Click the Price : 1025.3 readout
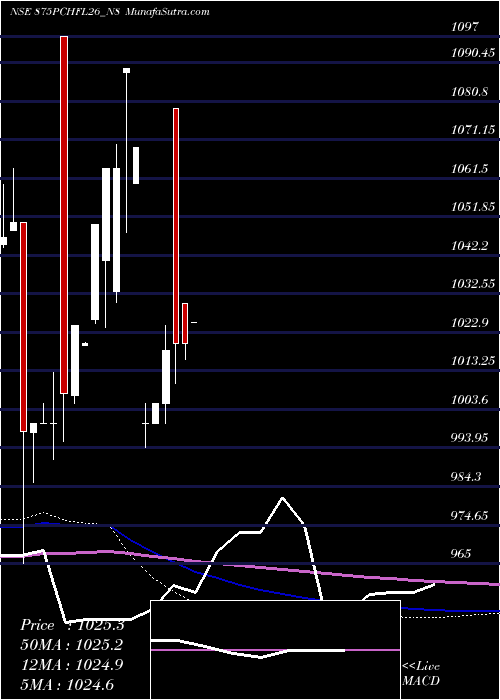The image size is (500, 700). (x=72, y=625)
